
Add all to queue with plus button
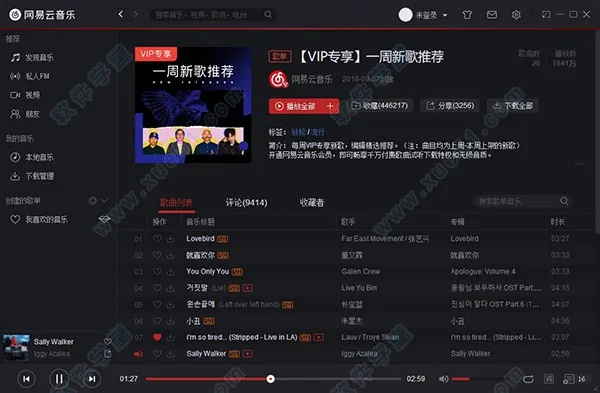point(330,106)
